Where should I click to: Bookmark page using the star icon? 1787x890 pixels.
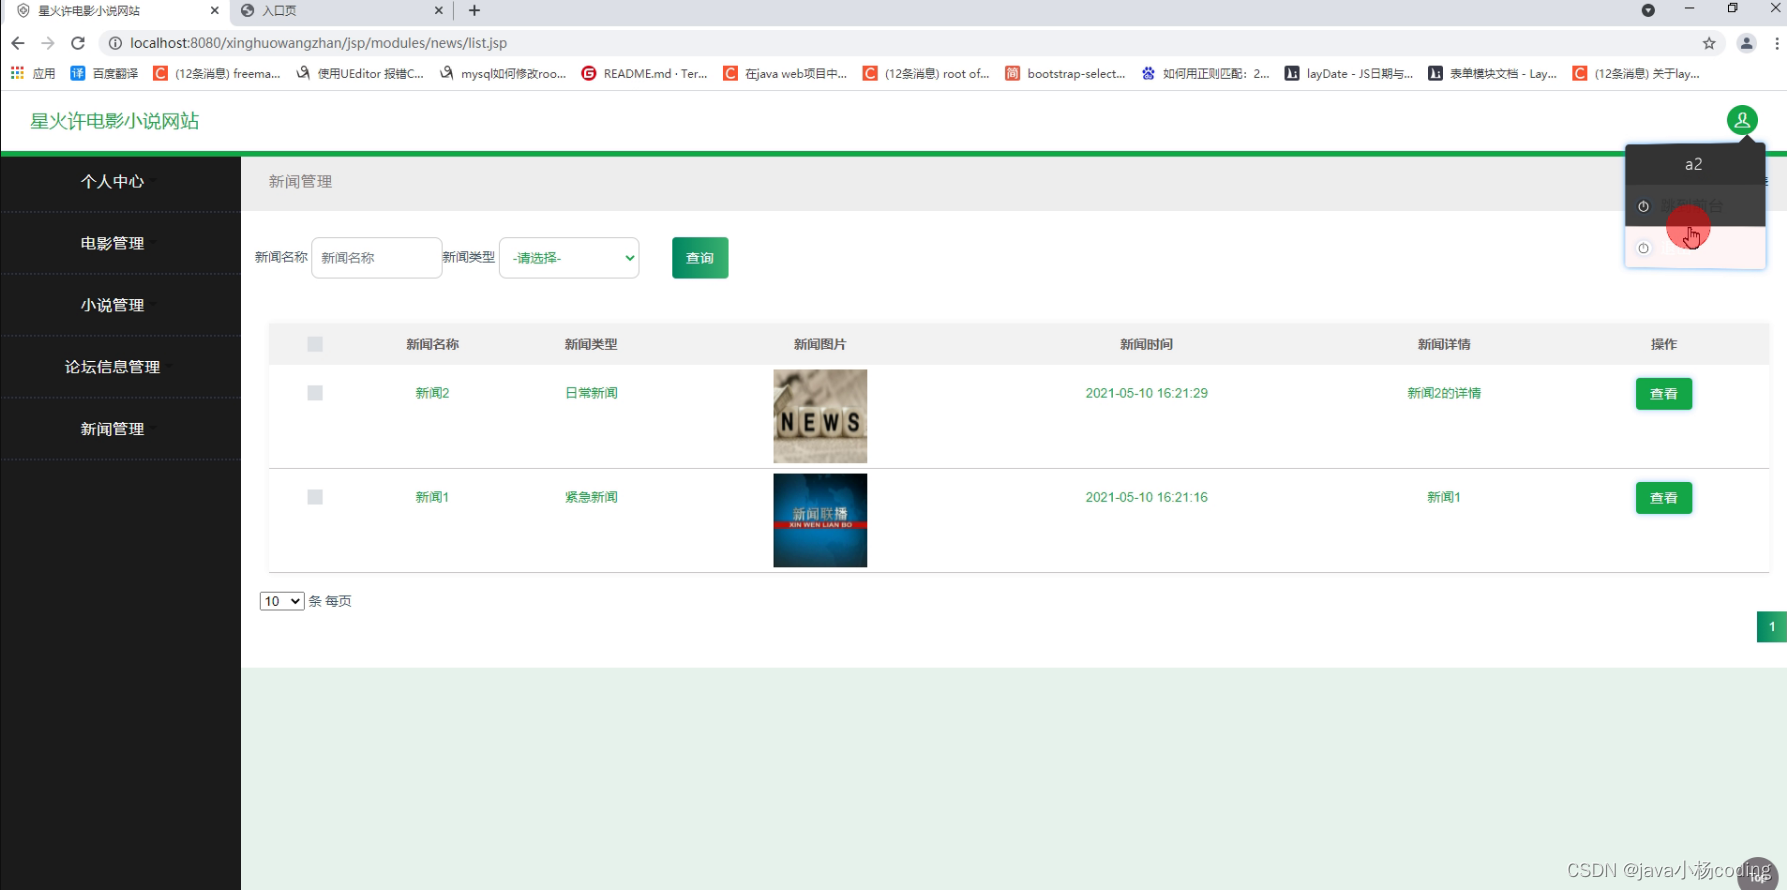1709,43
